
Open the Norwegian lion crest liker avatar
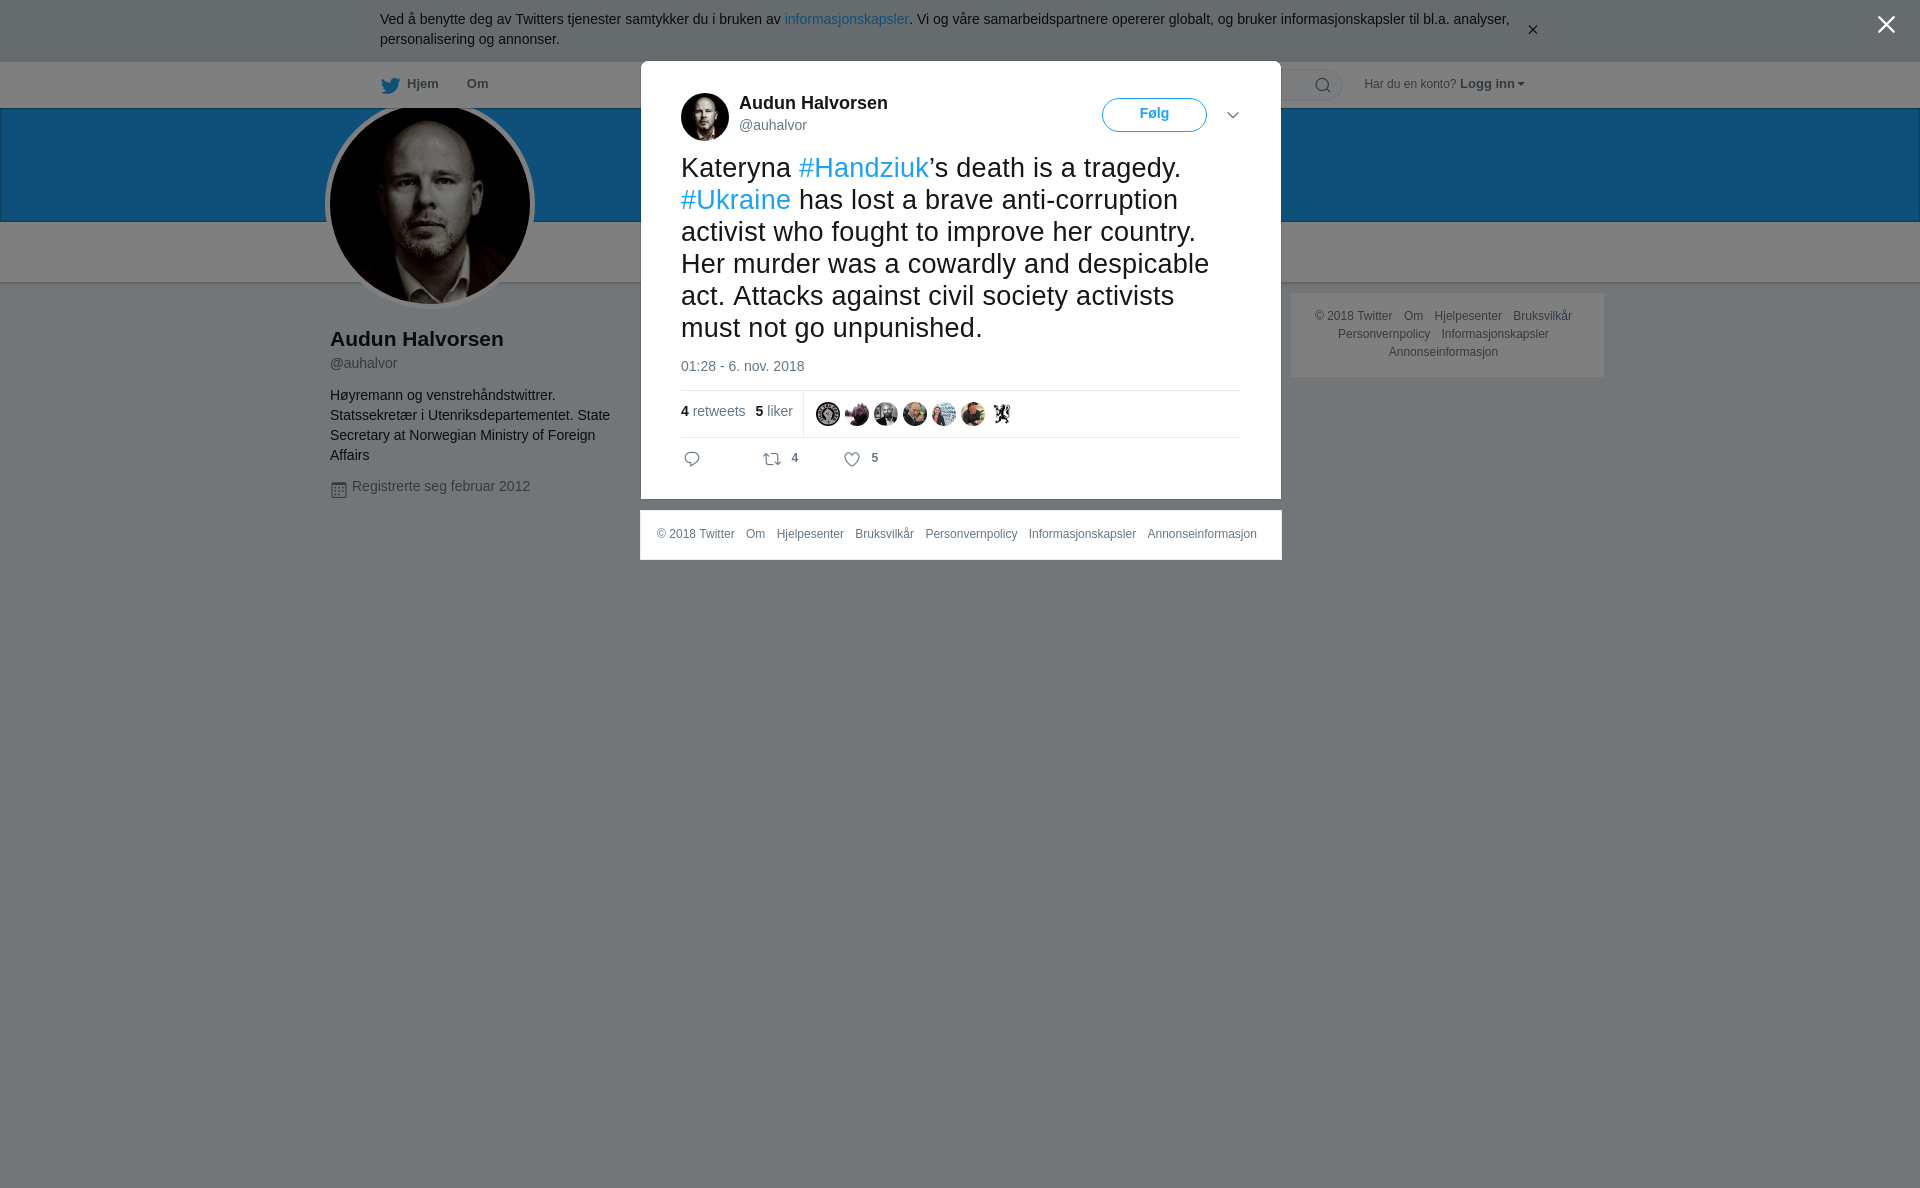[x=1002, y=414]
